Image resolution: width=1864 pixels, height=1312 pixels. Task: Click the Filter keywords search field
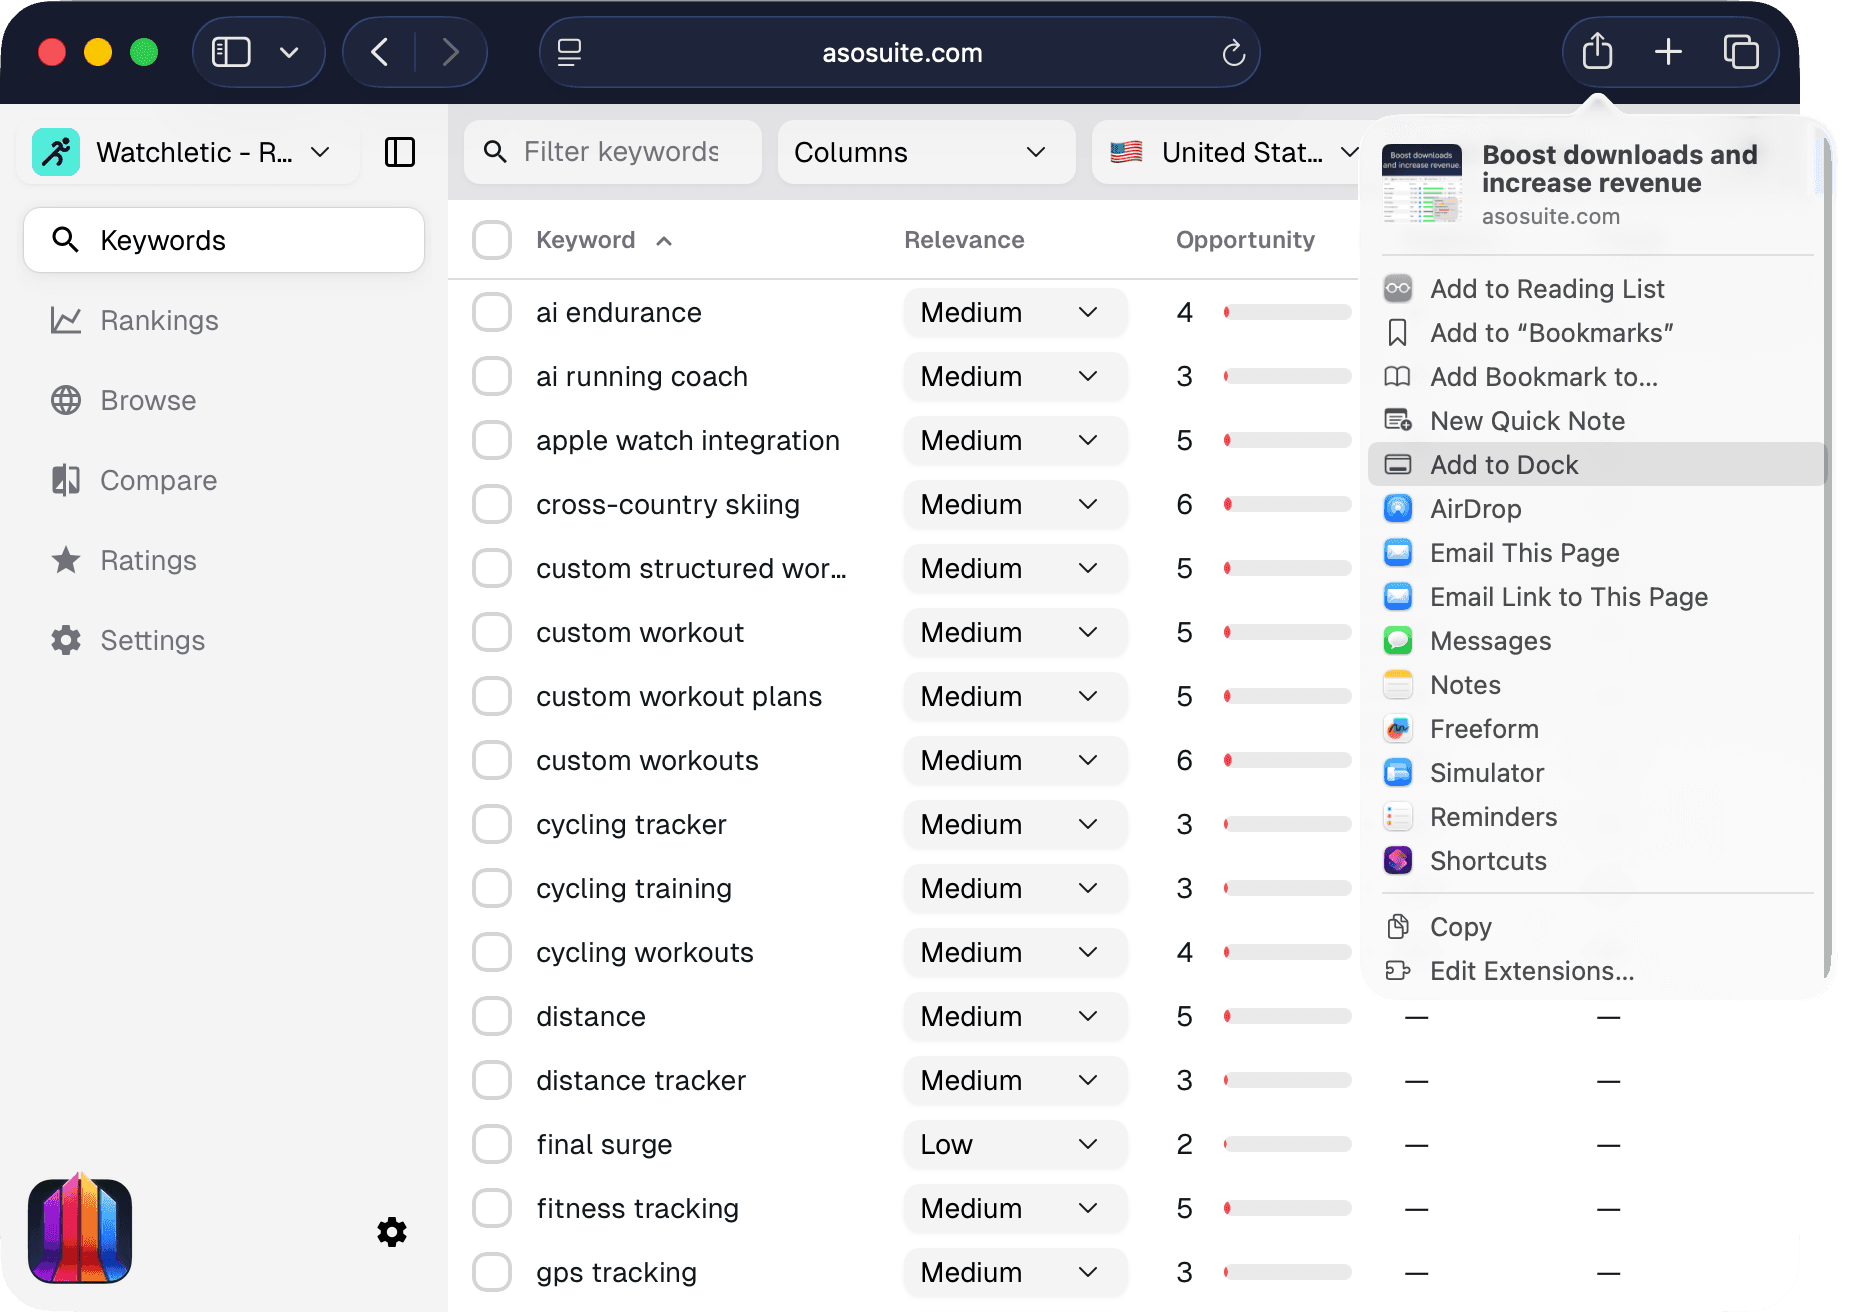tap(620, 152)
